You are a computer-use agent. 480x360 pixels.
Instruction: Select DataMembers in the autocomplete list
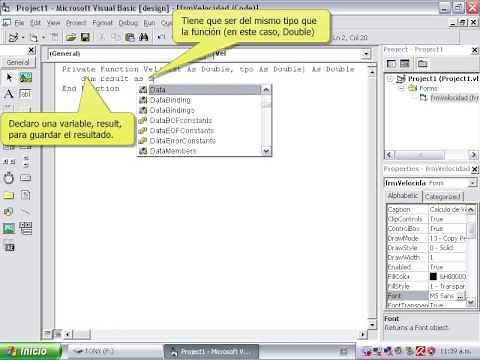pyautogui.click(x=199, y=151)
